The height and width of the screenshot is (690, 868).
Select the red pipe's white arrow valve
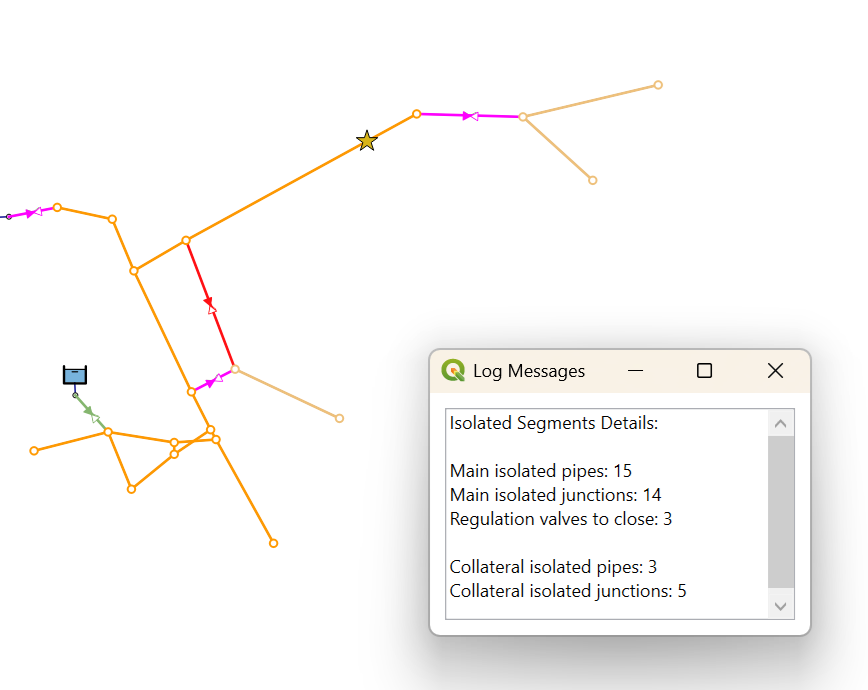click(212, 309)
